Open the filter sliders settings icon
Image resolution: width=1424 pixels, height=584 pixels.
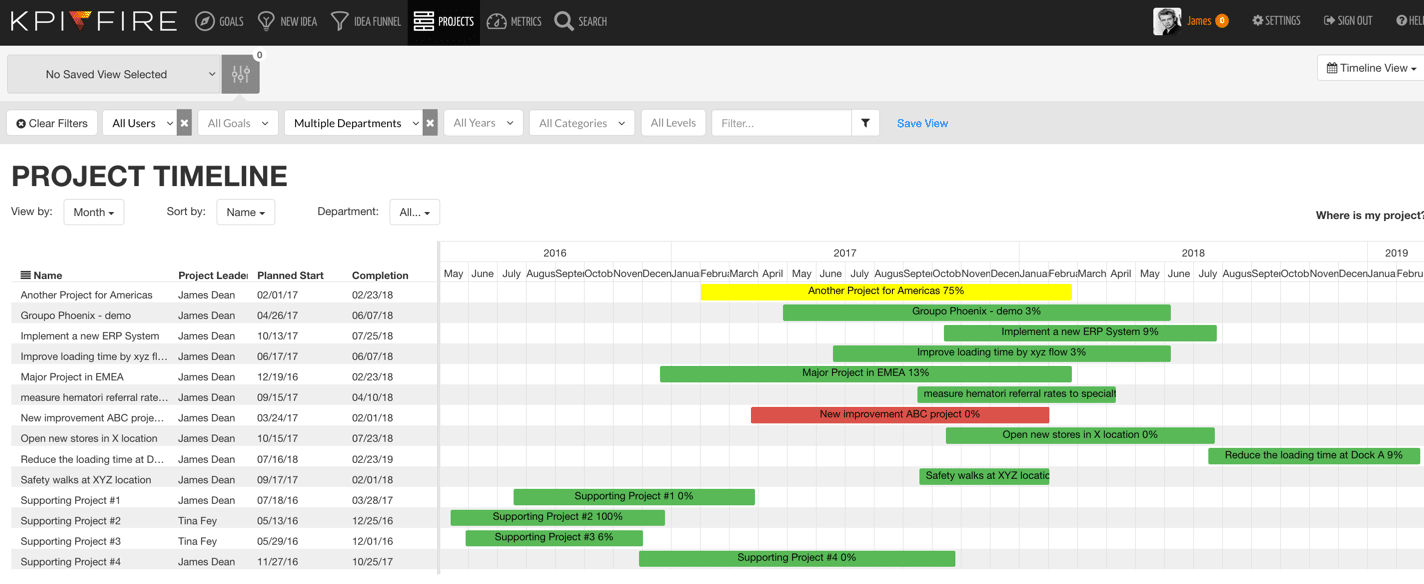pyautogui.click(x=241, y=74)
